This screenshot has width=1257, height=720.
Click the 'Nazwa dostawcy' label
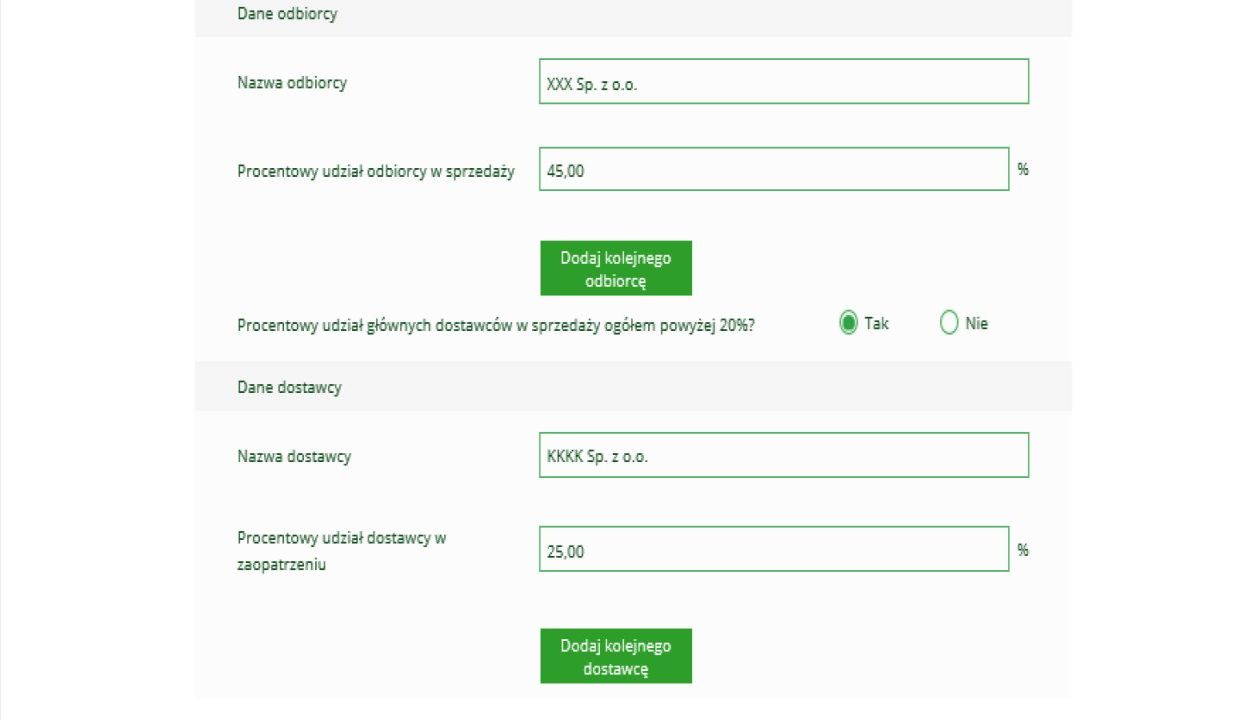[x=294, y=457]
